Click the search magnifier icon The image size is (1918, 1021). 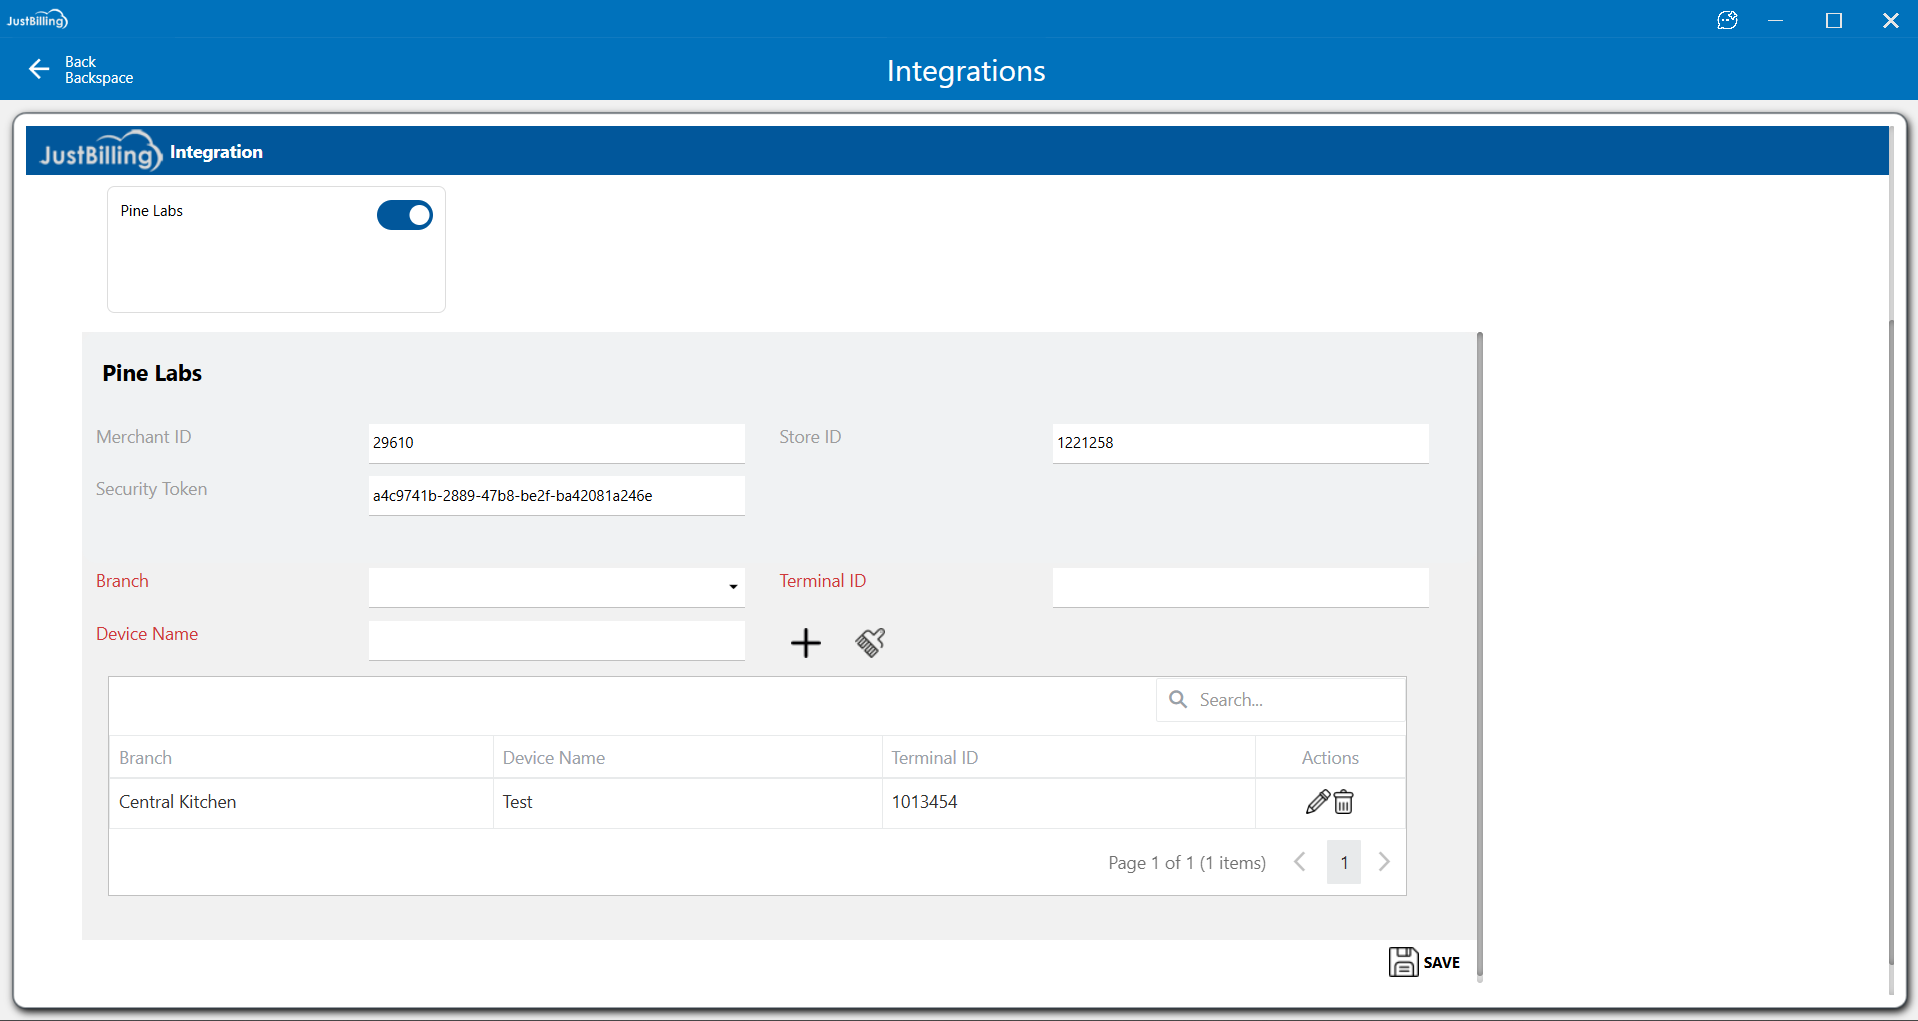1178,700
